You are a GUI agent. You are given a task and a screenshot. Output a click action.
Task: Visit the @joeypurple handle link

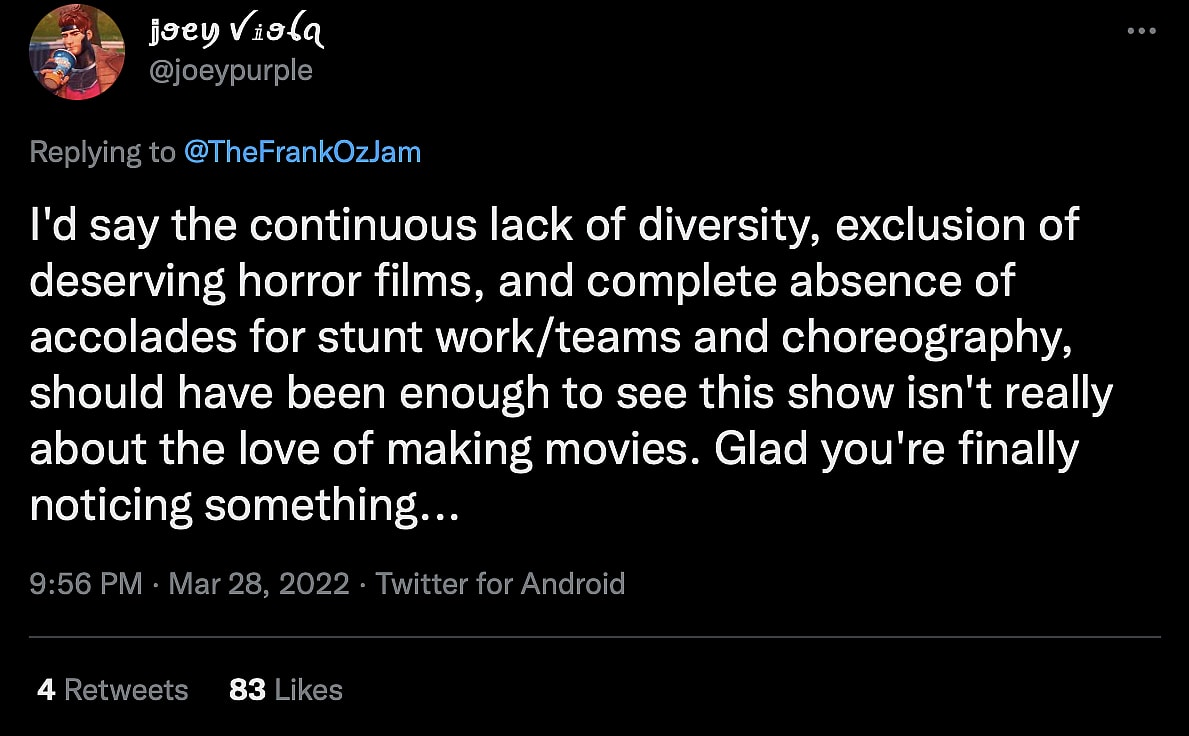click(x=229, y=71)
